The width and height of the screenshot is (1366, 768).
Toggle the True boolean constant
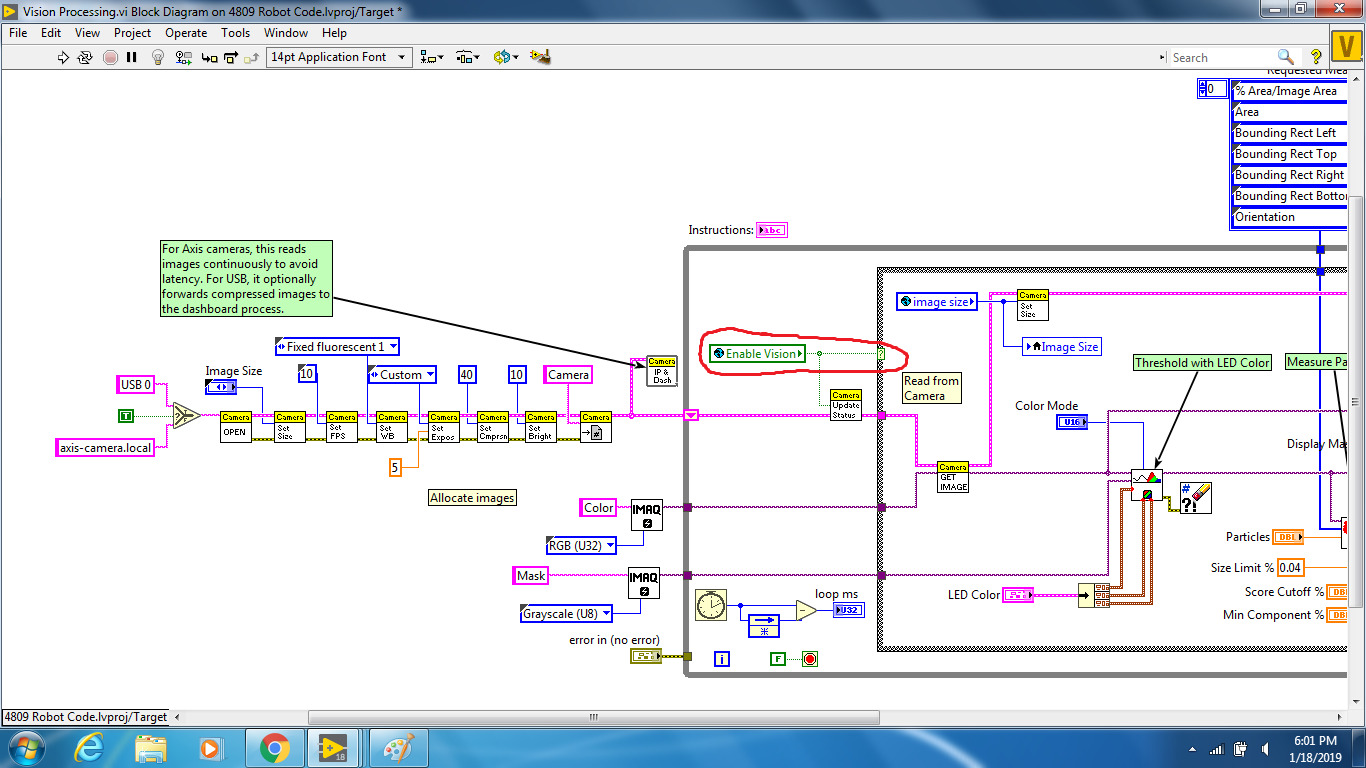[x=126, y=415]
